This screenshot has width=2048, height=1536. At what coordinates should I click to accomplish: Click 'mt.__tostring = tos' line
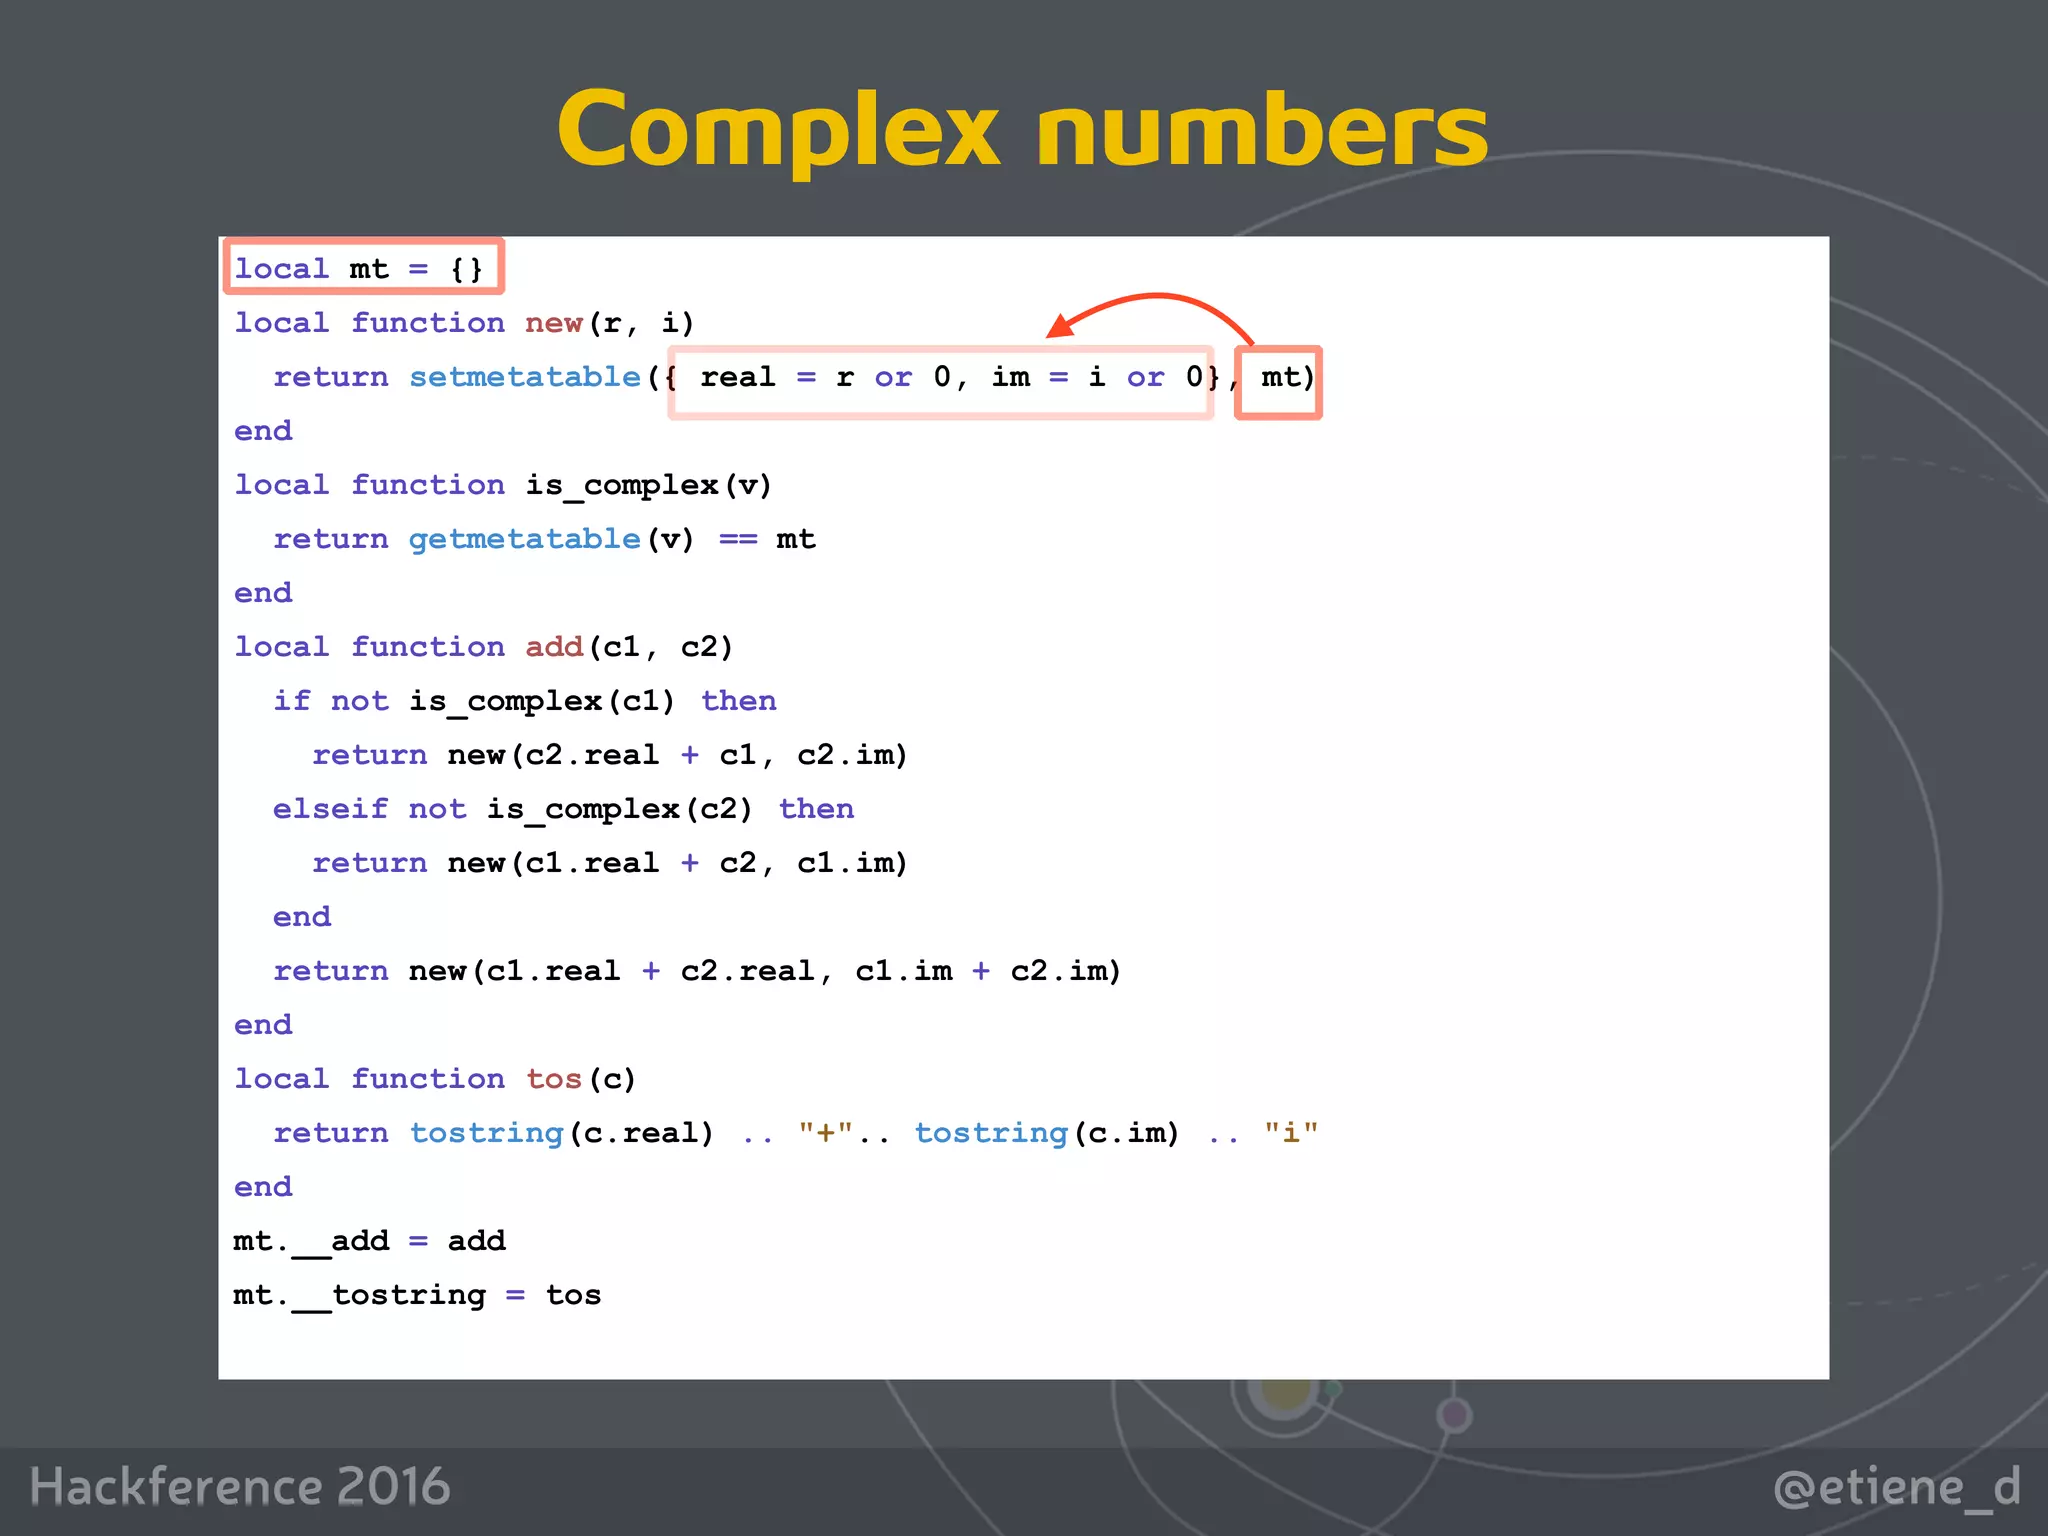(417, 1295)
